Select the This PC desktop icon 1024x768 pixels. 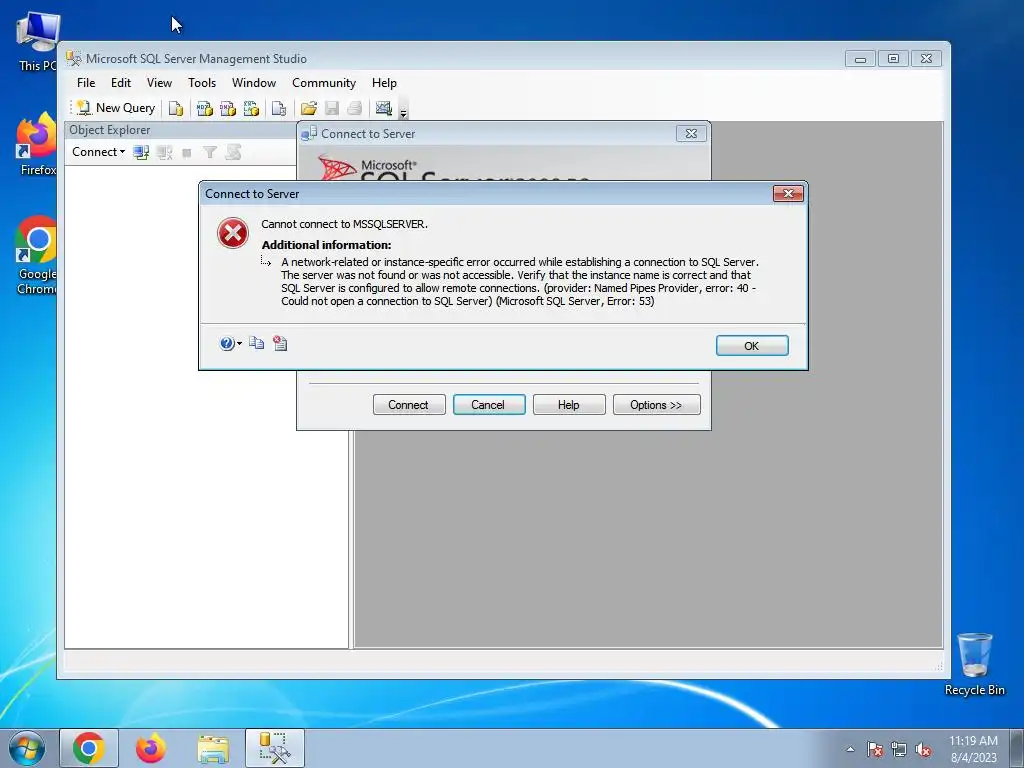pyautogui.click(x=37, y=41)
